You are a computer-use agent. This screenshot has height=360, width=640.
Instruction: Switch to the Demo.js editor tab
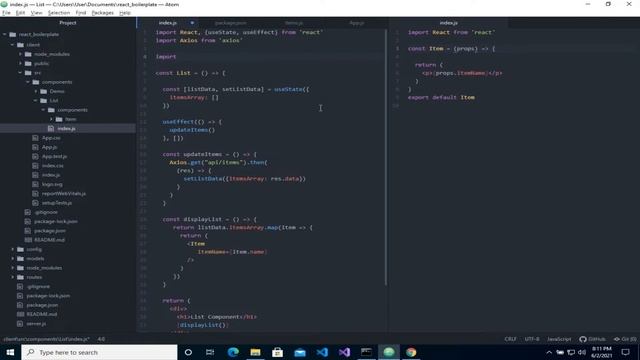coord(294,23)
